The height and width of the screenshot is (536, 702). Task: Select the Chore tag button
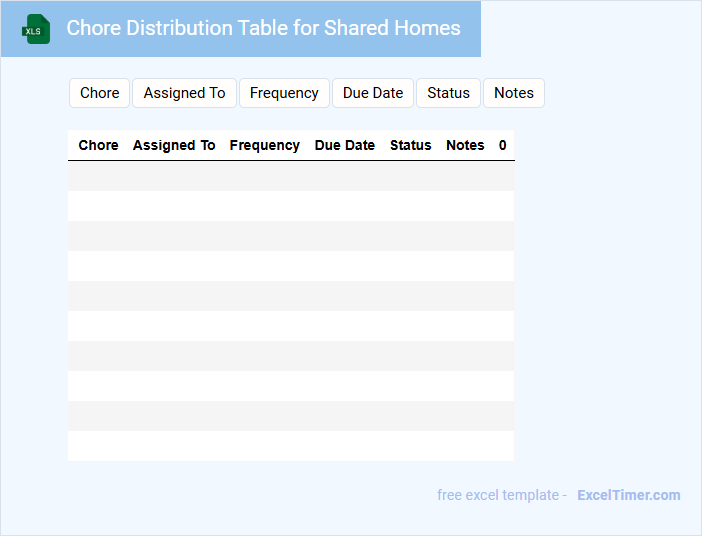pos(100,93)
